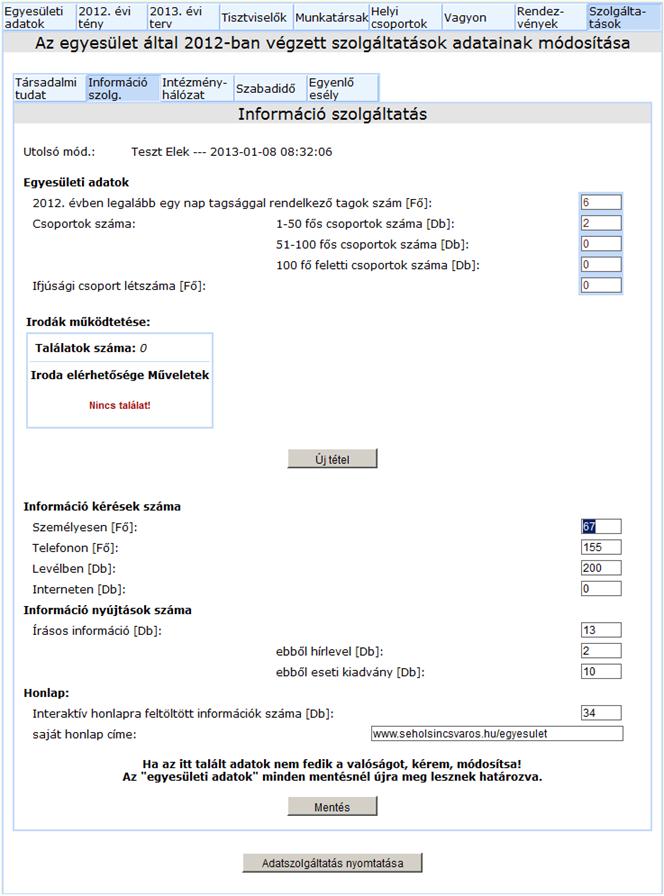Click the Új tétel button

(x=332, y=459)
